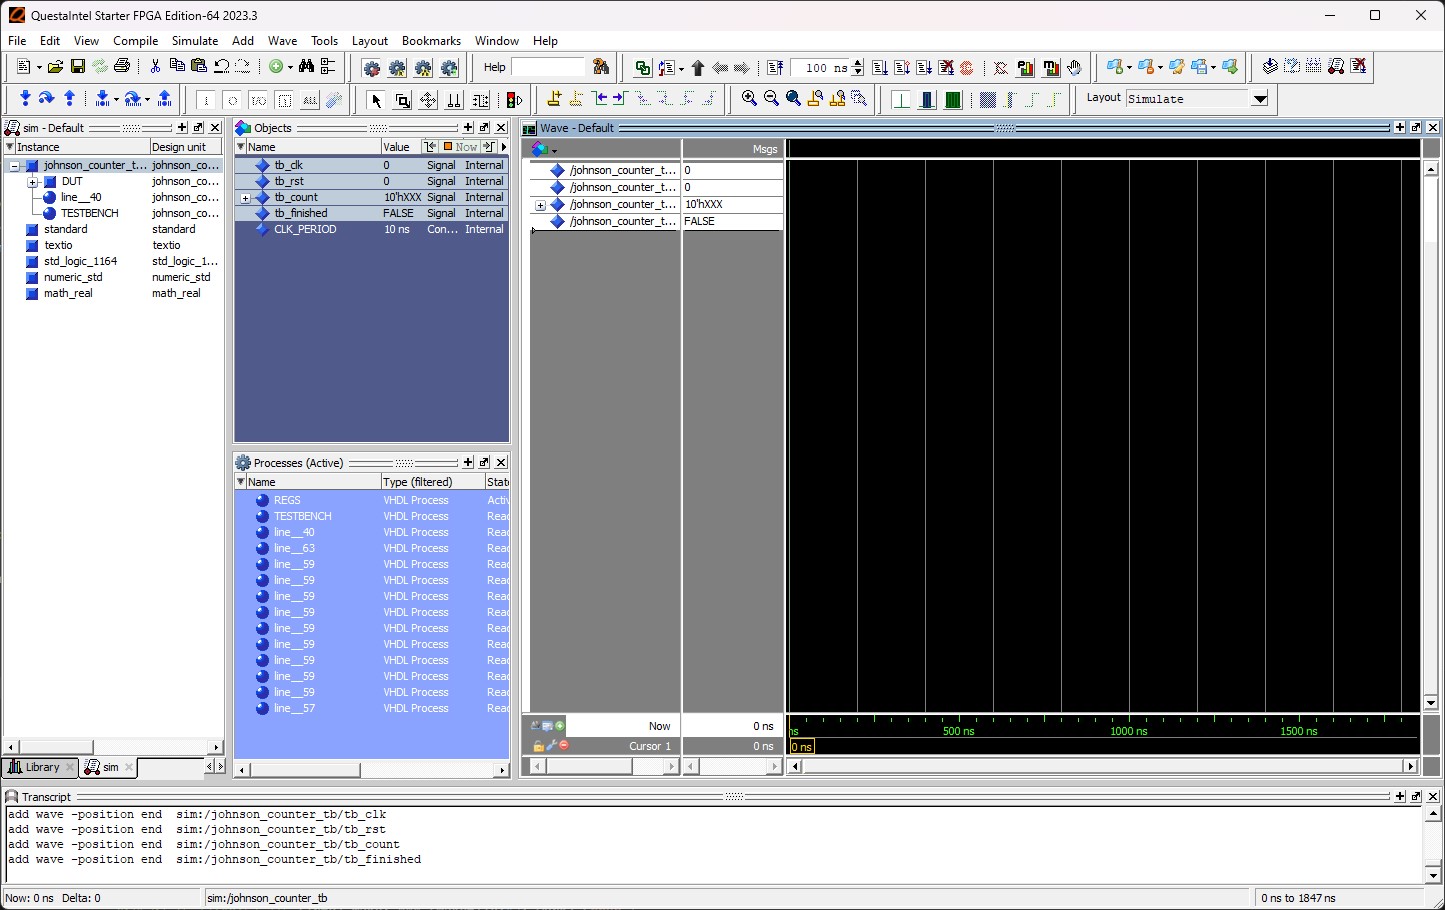Click the Run simulation icon
Screen dimensions: 1445x910
coord(879,68)
